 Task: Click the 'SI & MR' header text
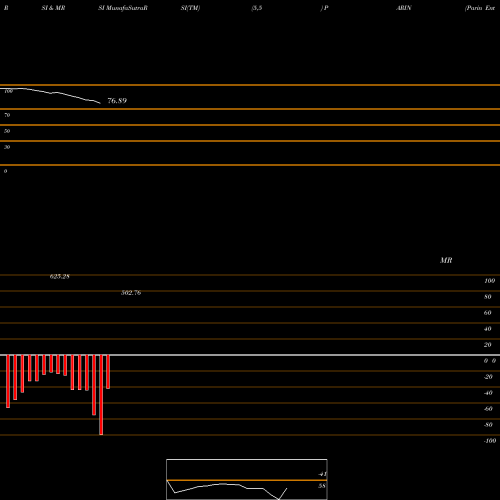pyautogui.click(x=53, y=8)
